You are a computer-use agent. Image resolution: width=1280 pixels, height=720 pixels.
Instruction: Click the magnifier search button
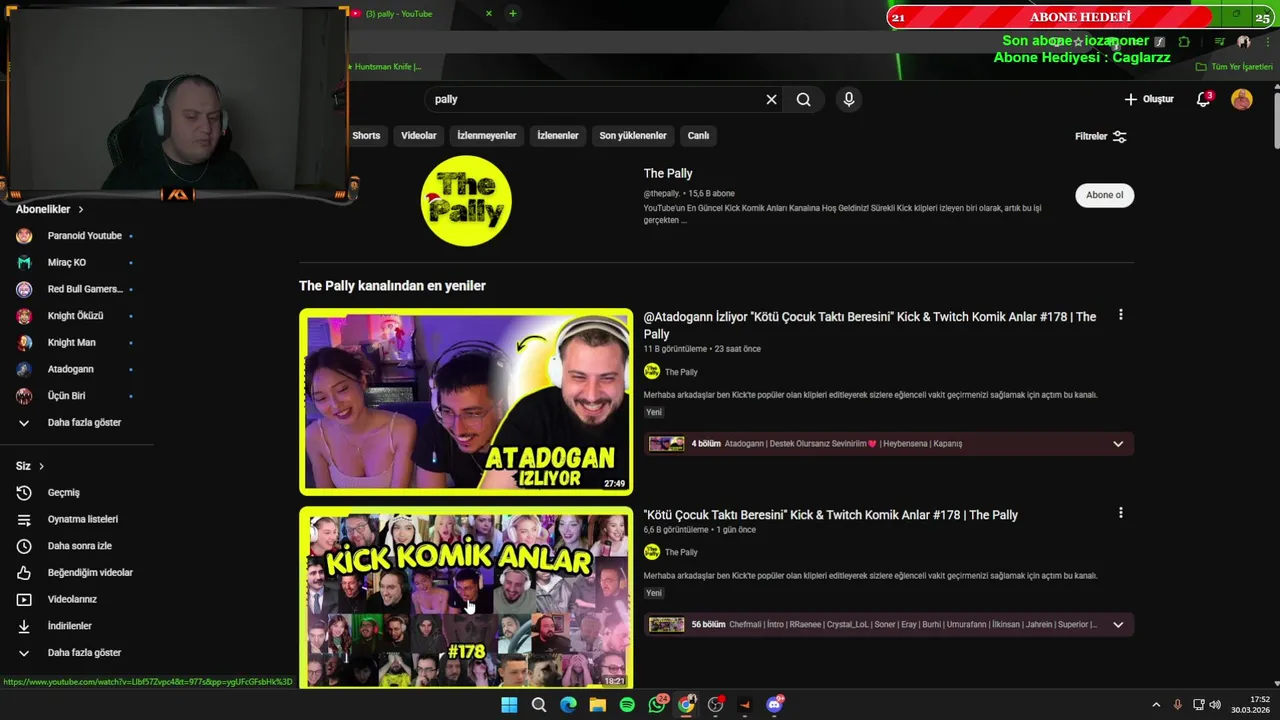point(803,99)
